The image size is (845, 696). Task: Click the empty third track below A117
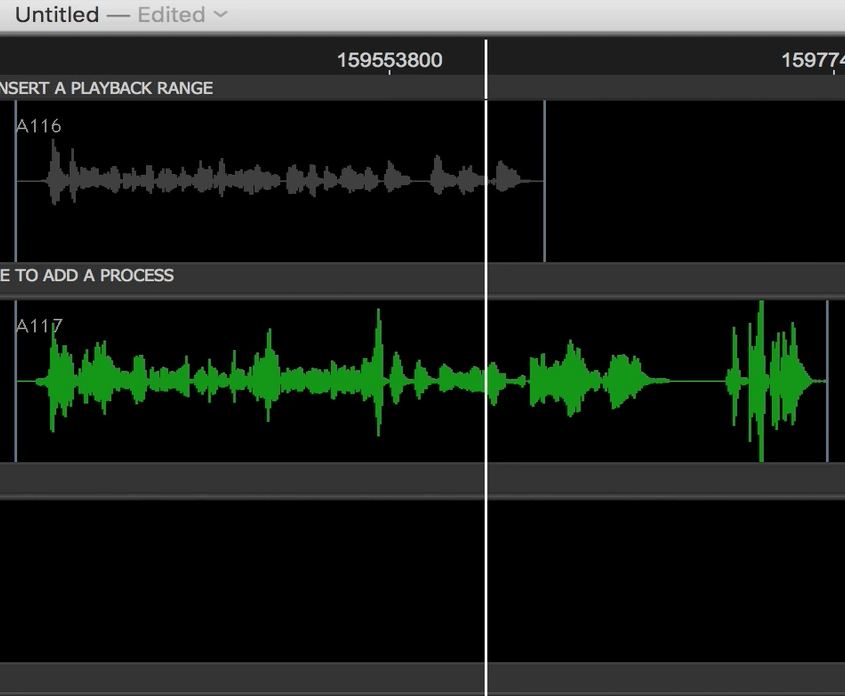pyautogui.click(x=422, y=580)
